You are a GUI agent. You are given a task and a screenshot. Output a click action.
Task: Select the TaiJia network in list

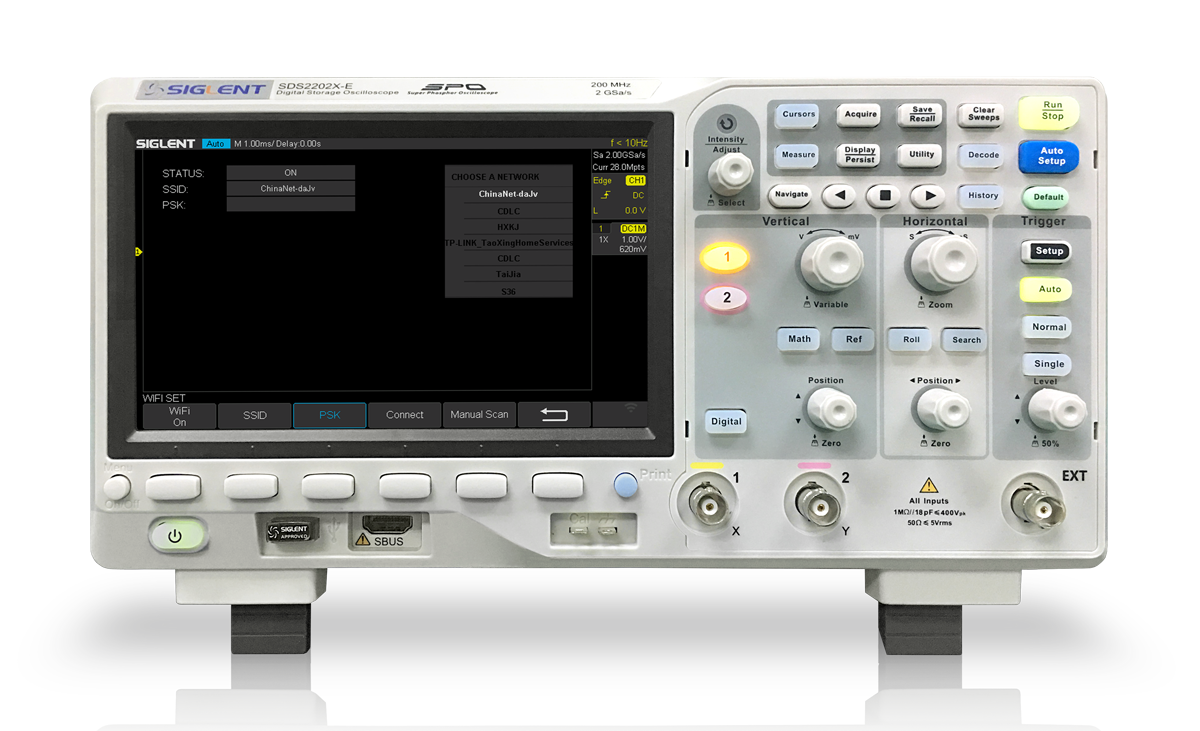coord(508,274)
